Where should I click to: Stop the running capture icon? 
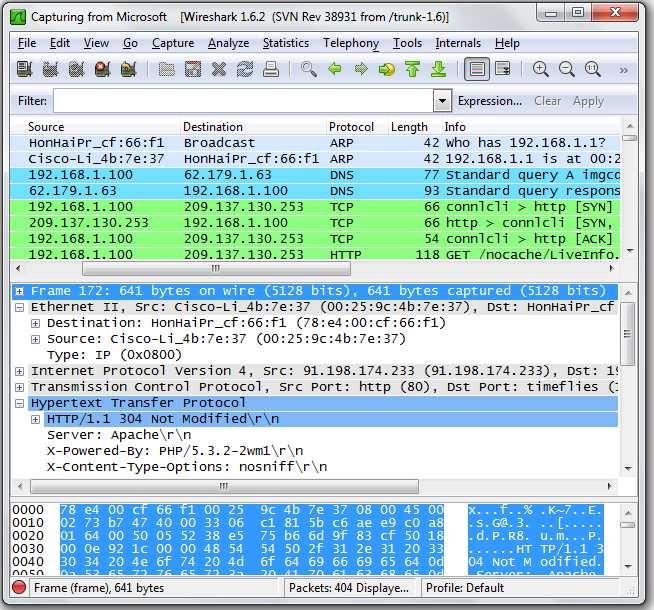click(103, 69)
